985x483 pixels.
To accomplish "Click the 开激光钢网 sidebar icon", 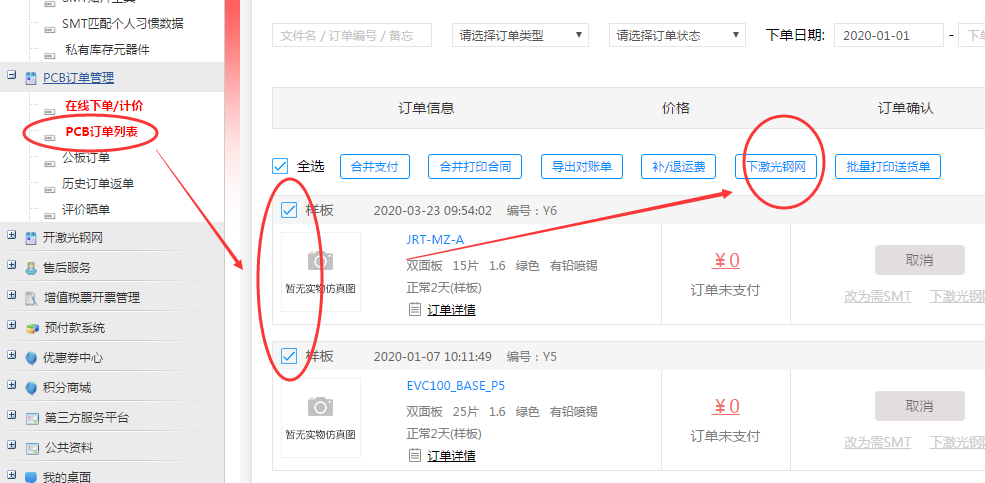I will [32, 238].
